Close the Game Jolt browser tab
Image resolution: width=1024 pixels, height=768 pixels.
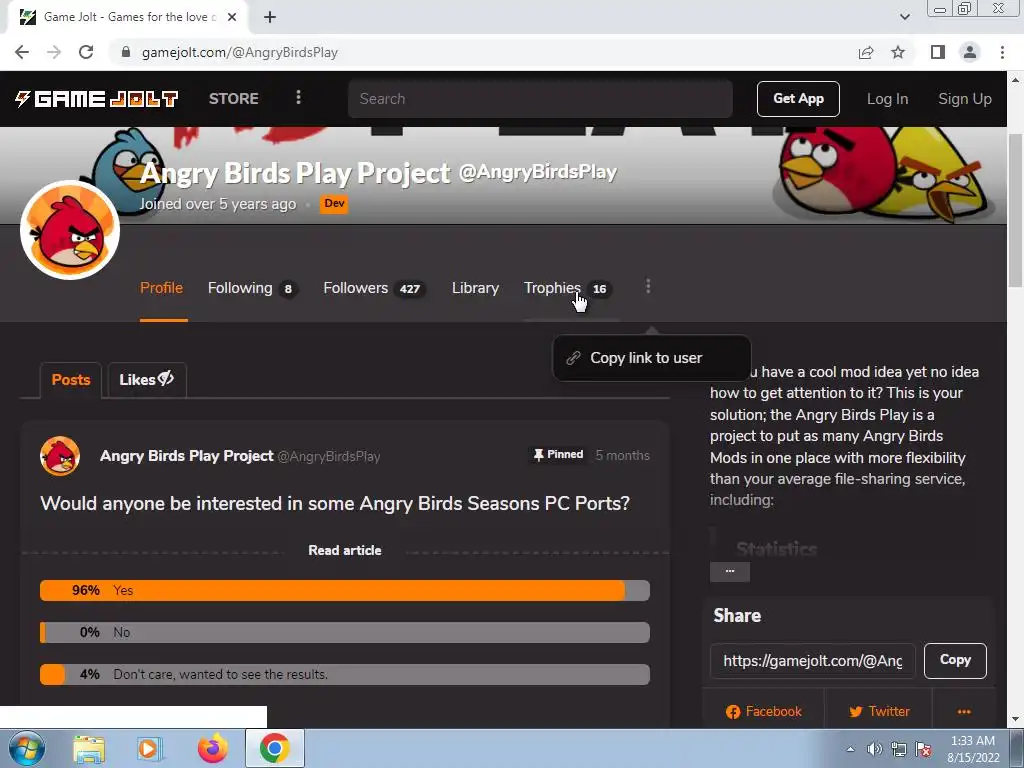(x=232, y=17)
